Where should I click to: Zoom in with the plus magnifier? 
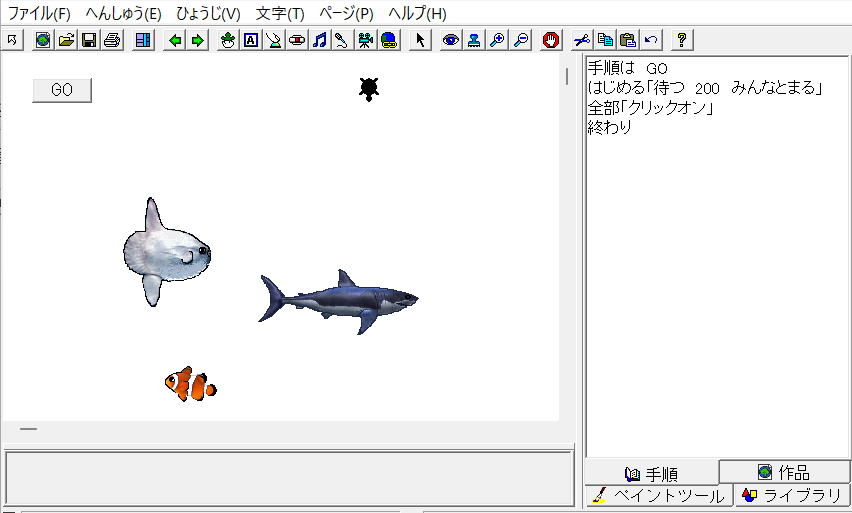point(497,40)
